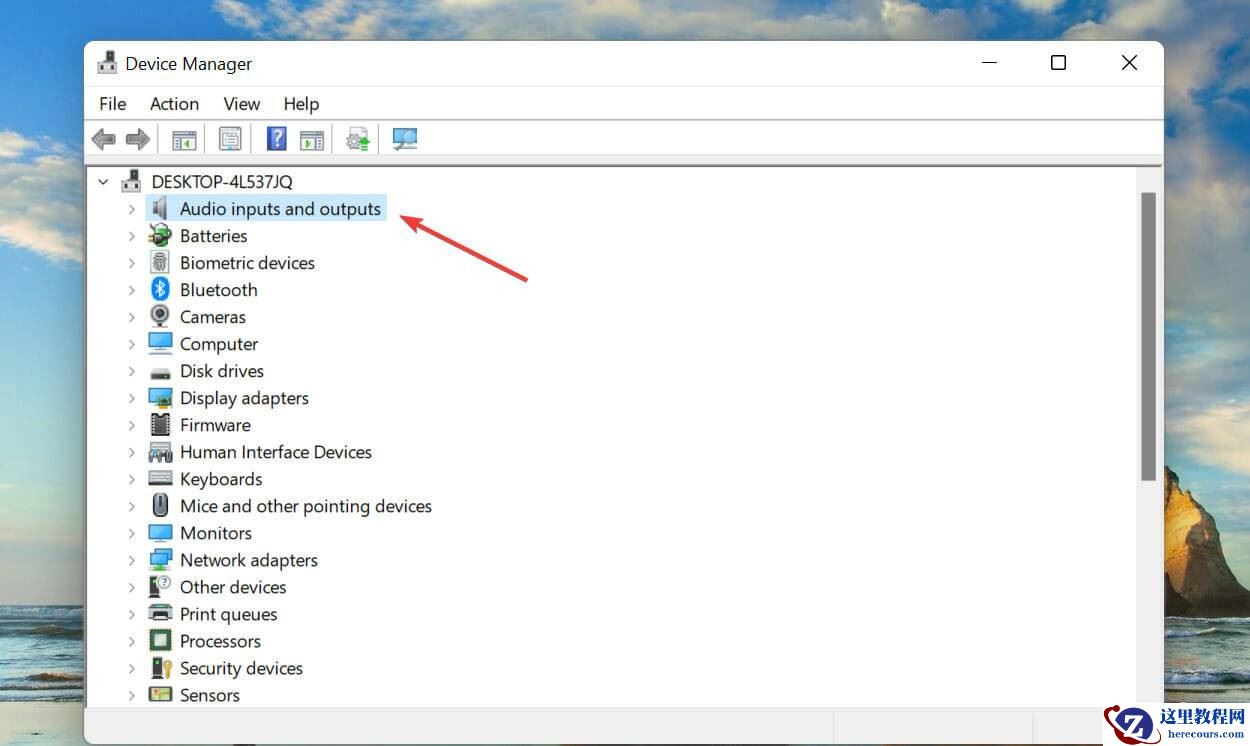This screenshot has width=1250, height=746.
Task: Click the speaker icon beside Audio inputs
Action: point(160,208)
